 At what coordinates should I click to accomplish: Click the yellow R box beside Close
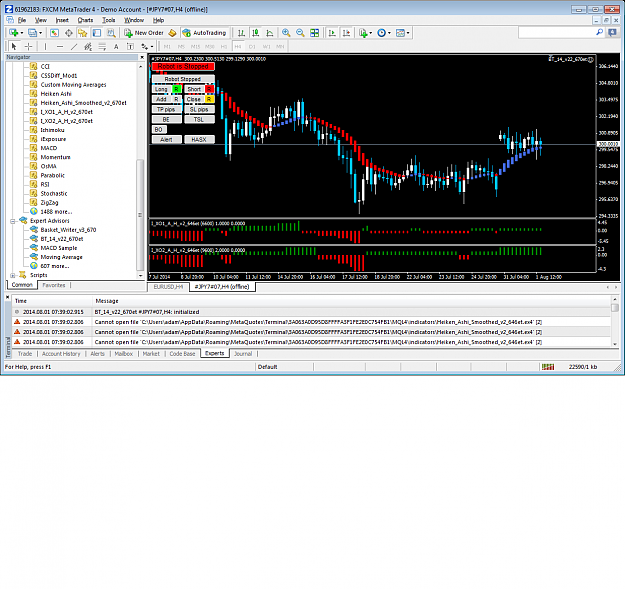[x=209, y=99]
